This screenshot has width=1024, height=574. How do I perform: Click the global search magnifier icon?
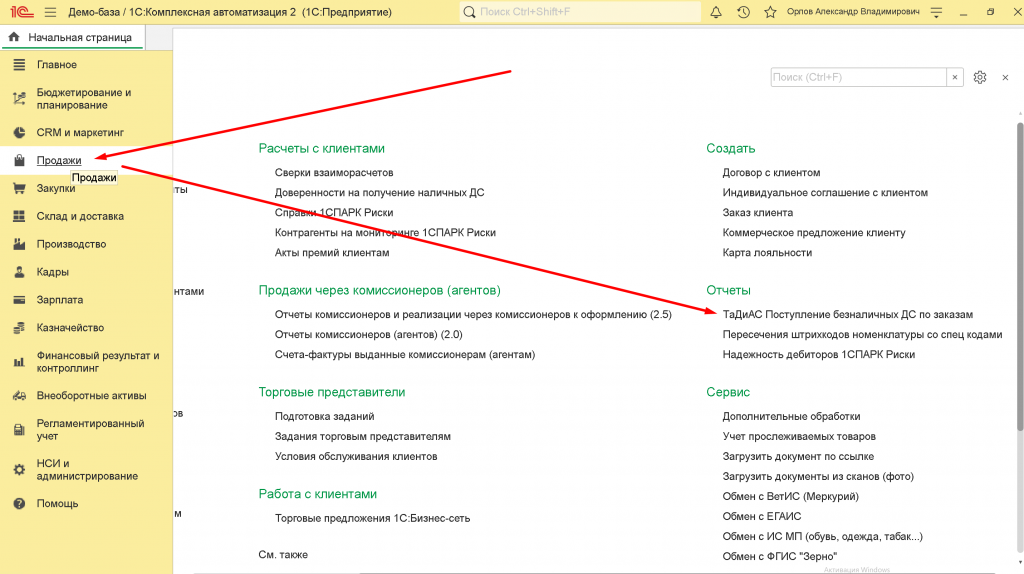coord(469,12)
